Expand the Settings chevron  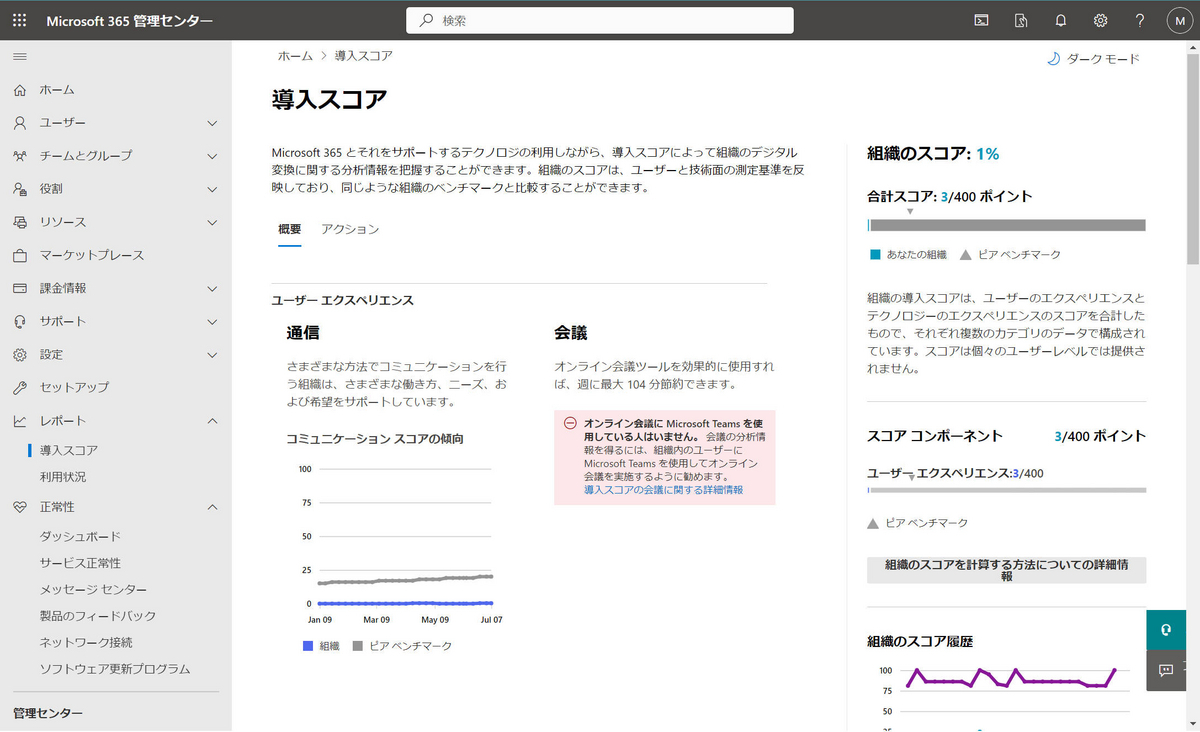tap(212, 355)
